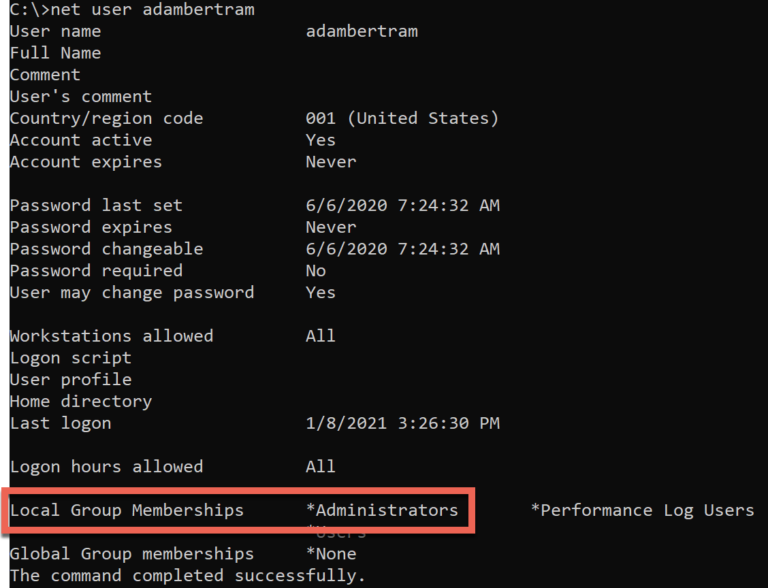The height and width of the screenshot is (588, 768).
Task: Click the 'Account active' Yes value
Action: (321, 140)
